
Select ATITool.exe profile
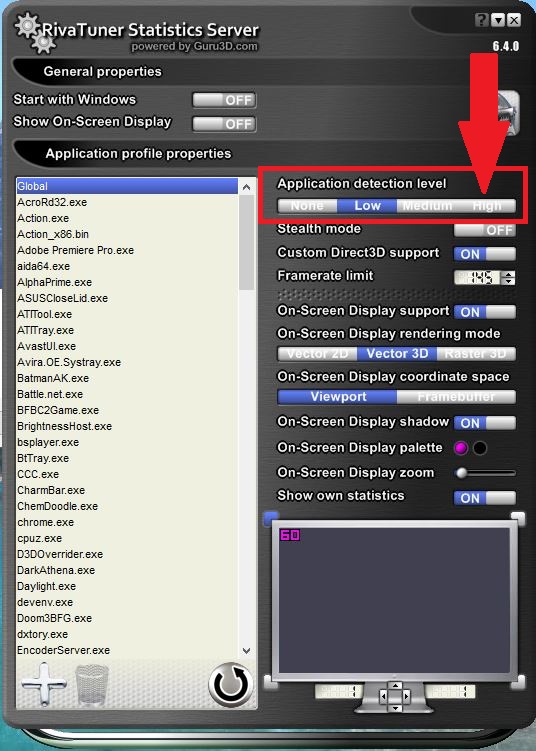click(x=127, y=314)
